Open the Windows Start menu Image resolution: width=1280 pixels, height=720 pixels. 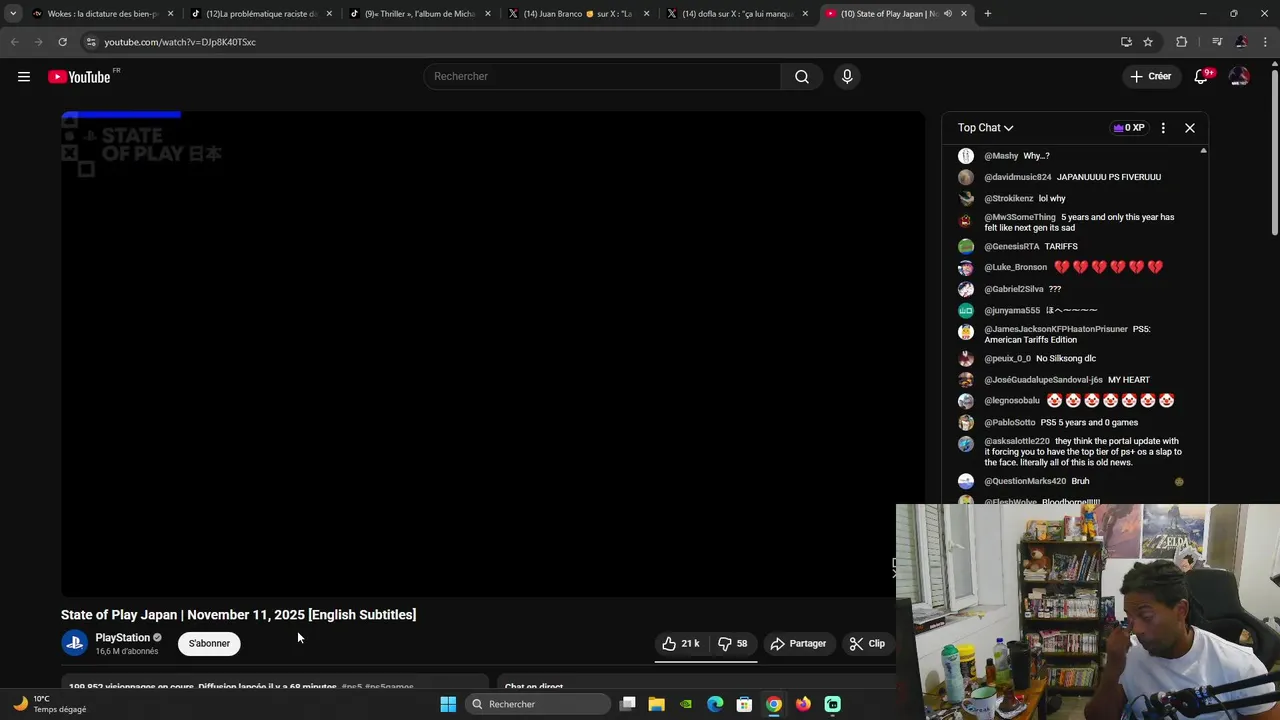click(448, 704)
